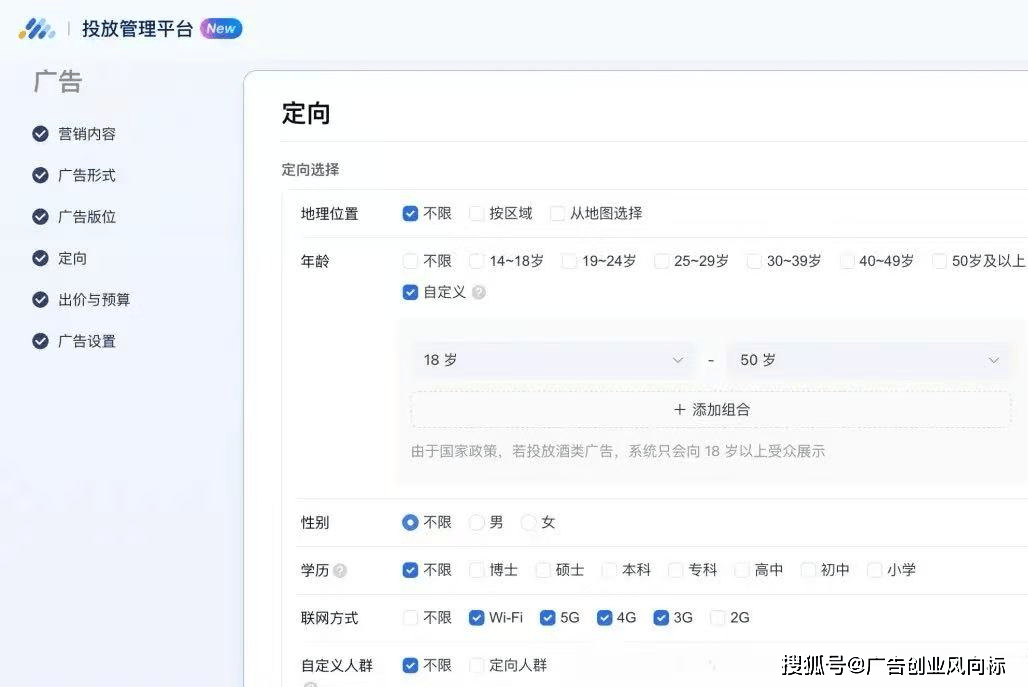Click the help icon next to 学历
This screenshot has height=687, width=1028.
pos(340,570)
